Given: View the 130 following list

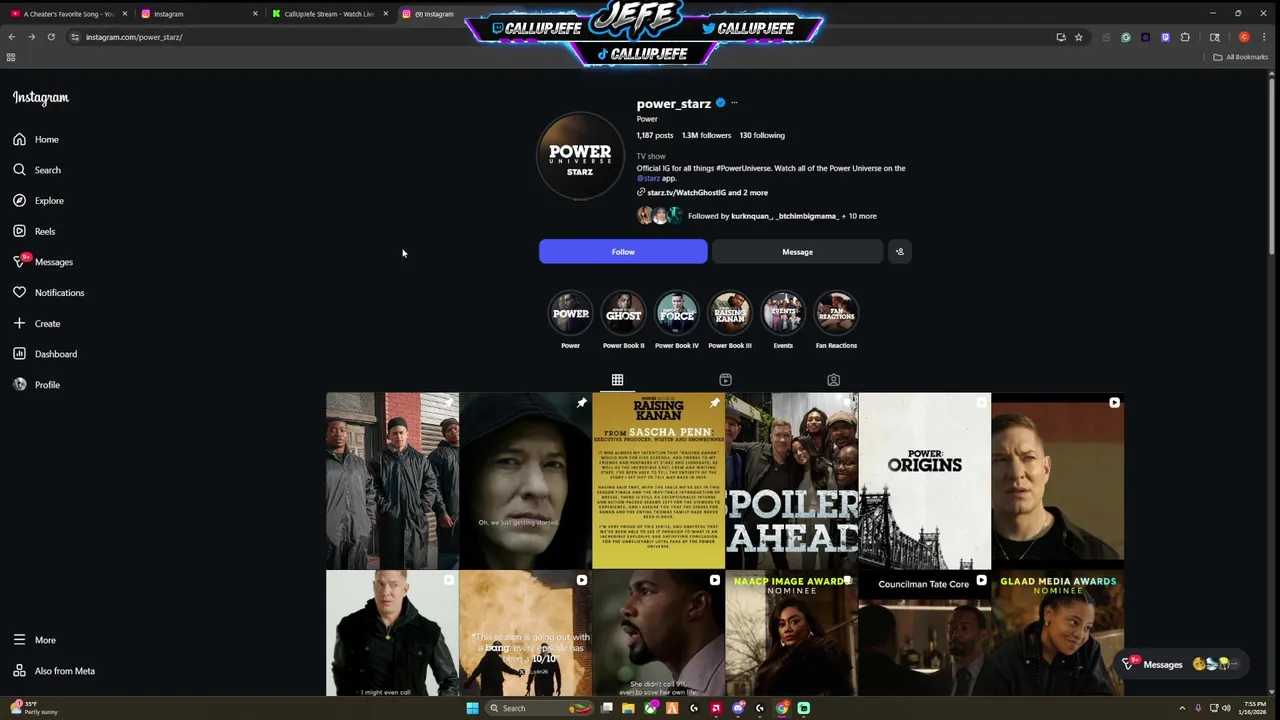Looking at the screenshot, I should 762,135.
